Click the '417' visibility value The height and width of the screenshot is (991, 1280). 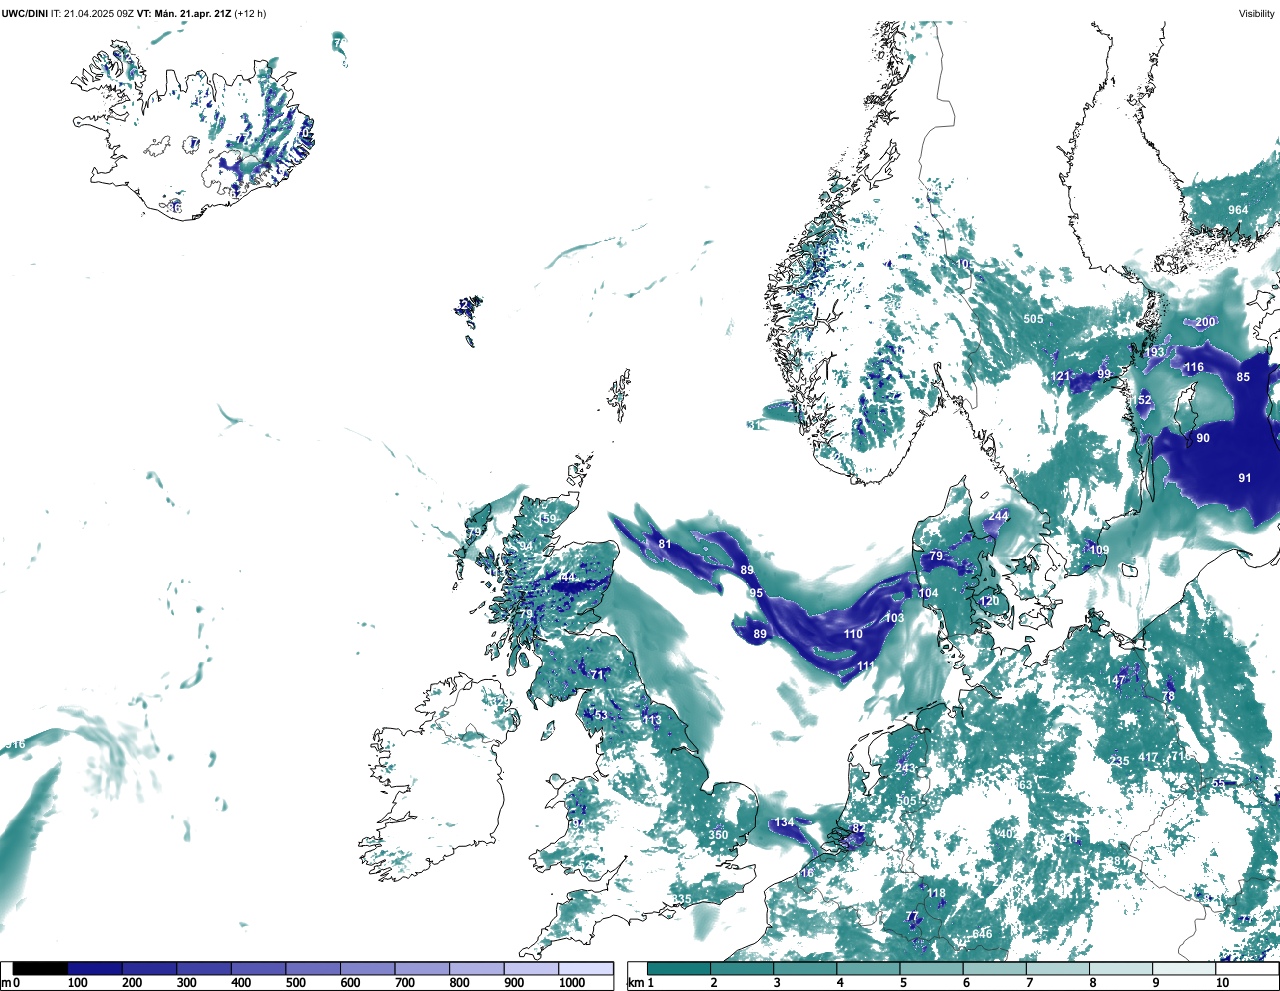(1148, 757)
